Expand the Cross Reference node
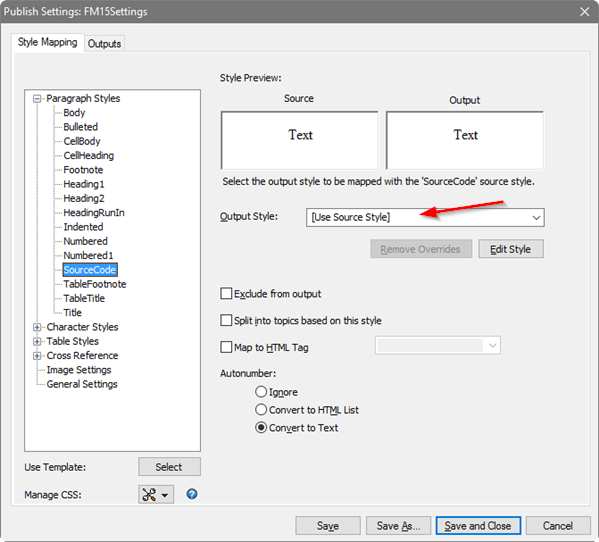The image size is (599, 542). click(37, 356)
